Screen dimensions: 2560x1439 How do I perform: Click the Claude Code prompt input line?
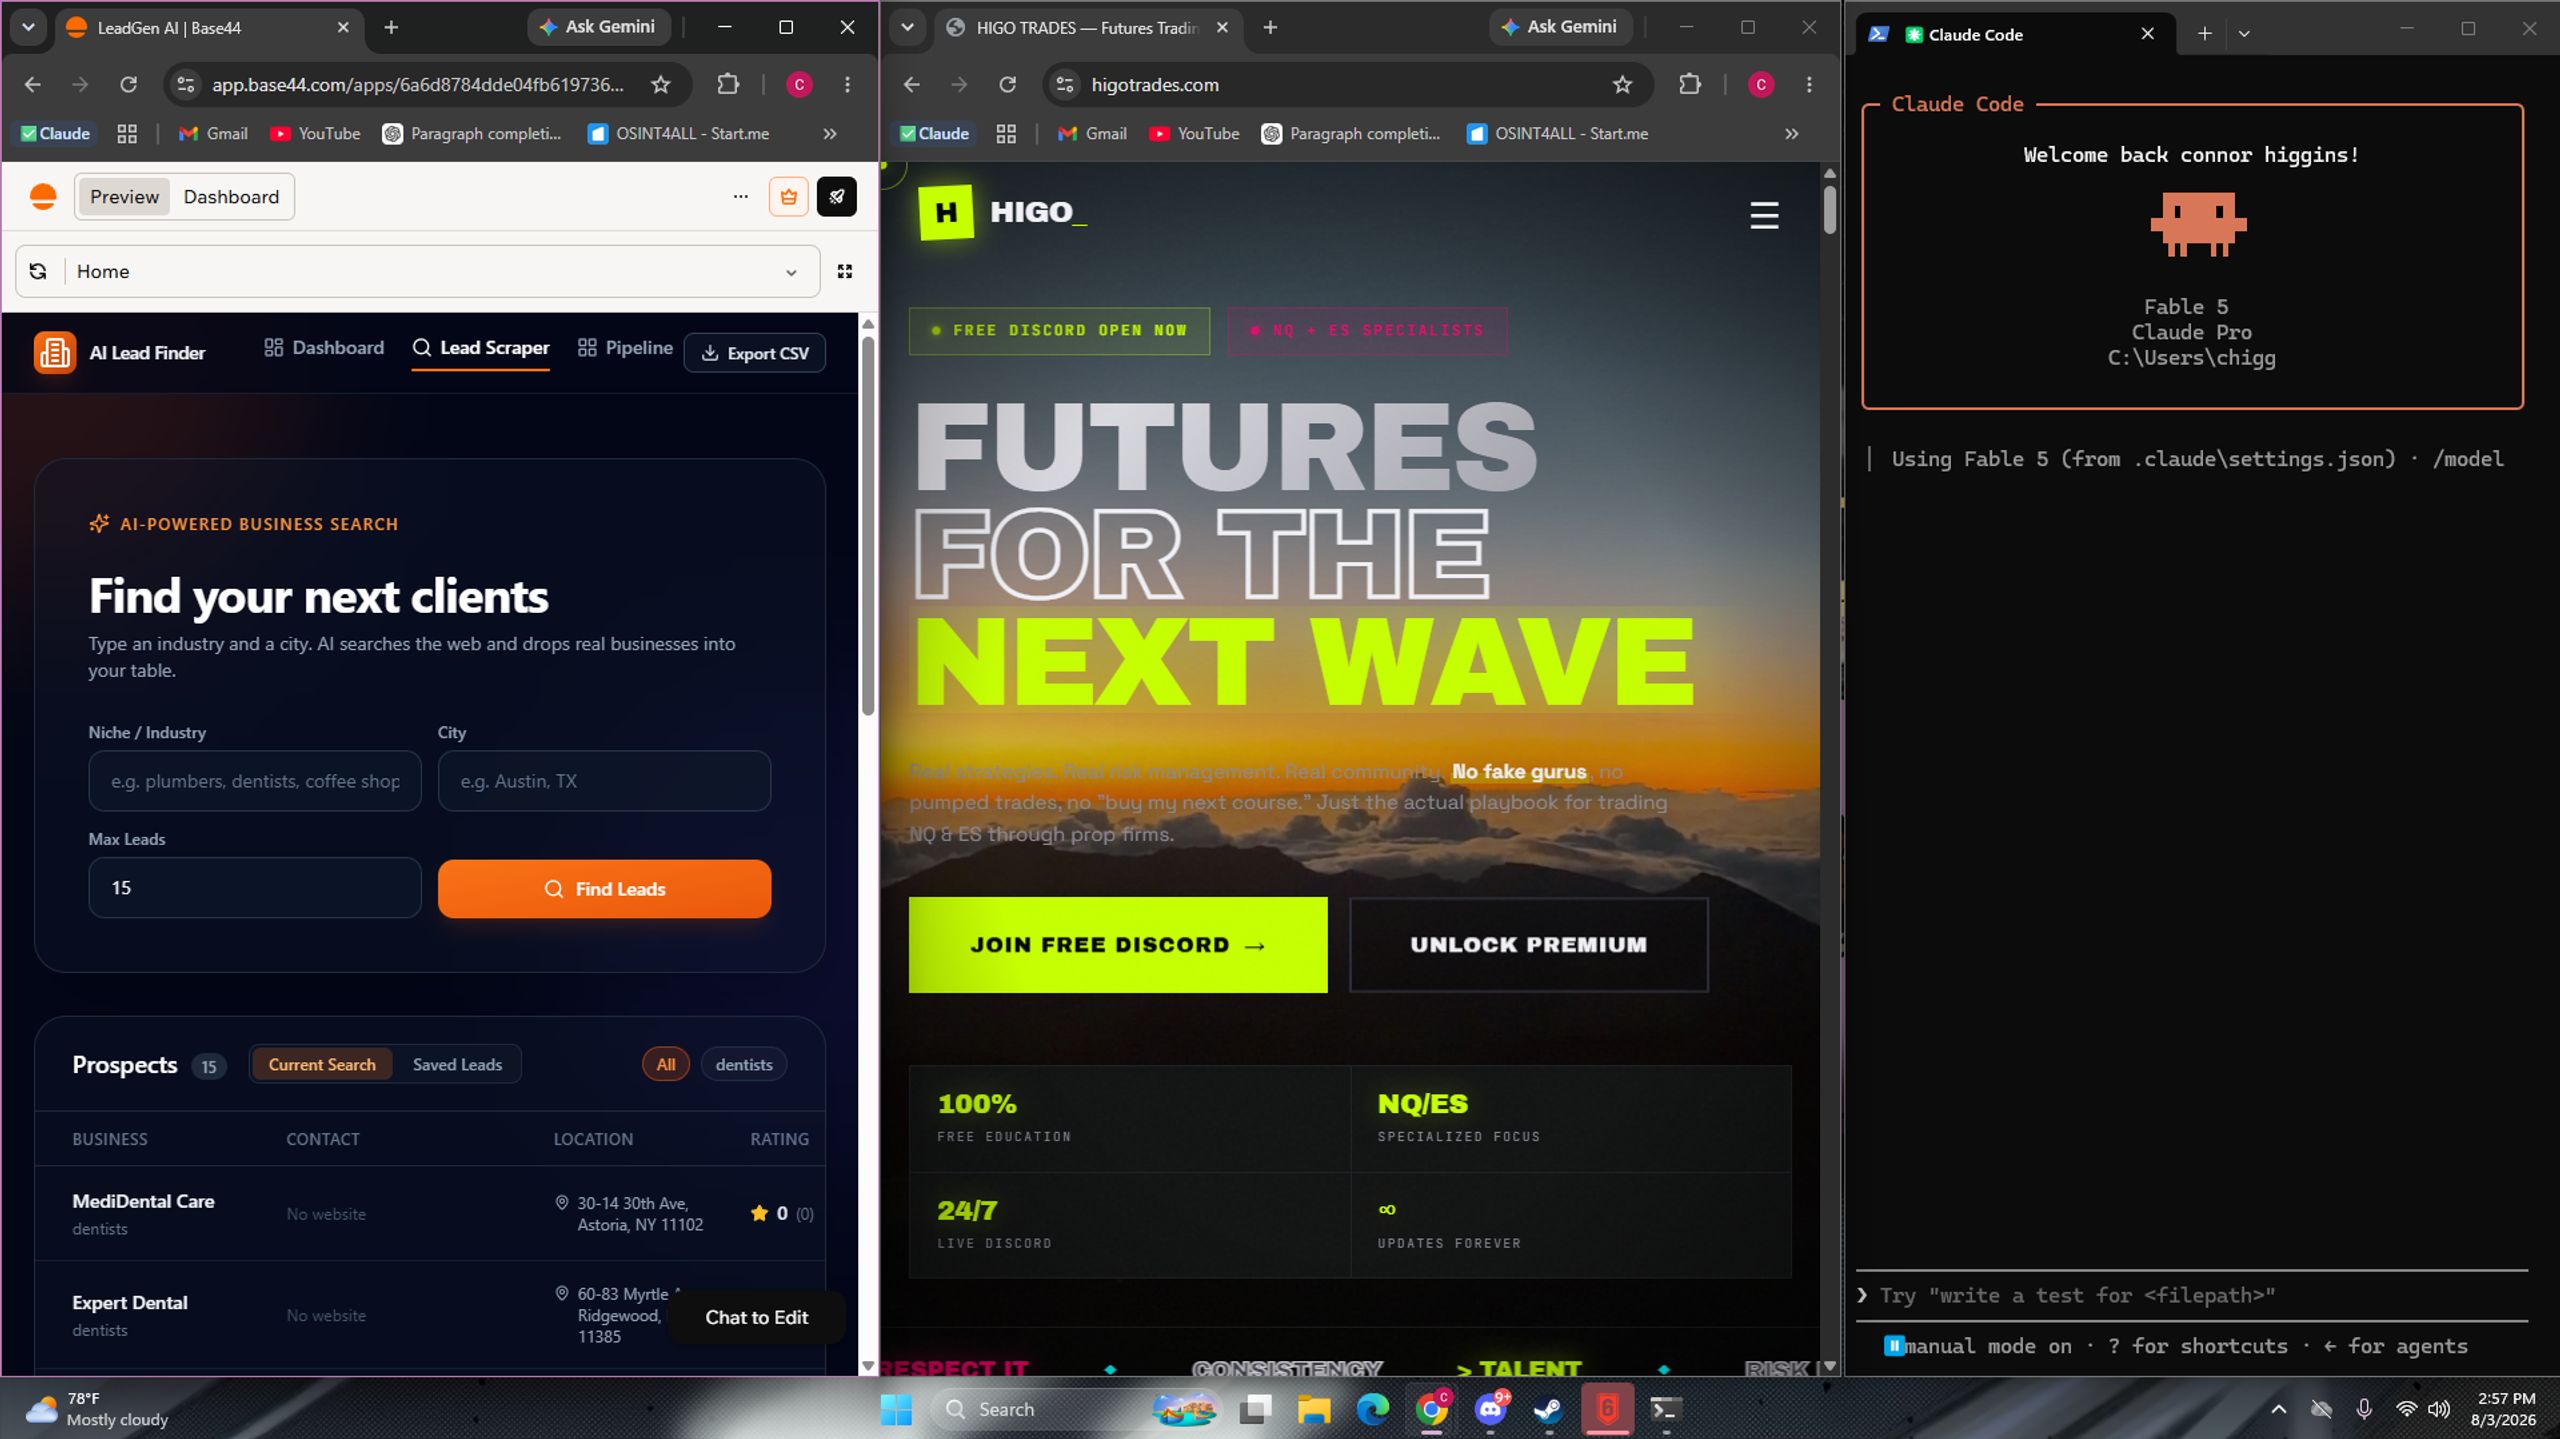tap(2192, 1296)
